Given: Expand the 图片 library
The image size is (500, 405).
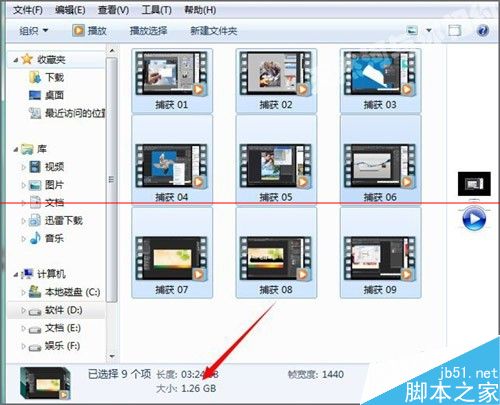Looking at the screenshot, I should [23, 185].
